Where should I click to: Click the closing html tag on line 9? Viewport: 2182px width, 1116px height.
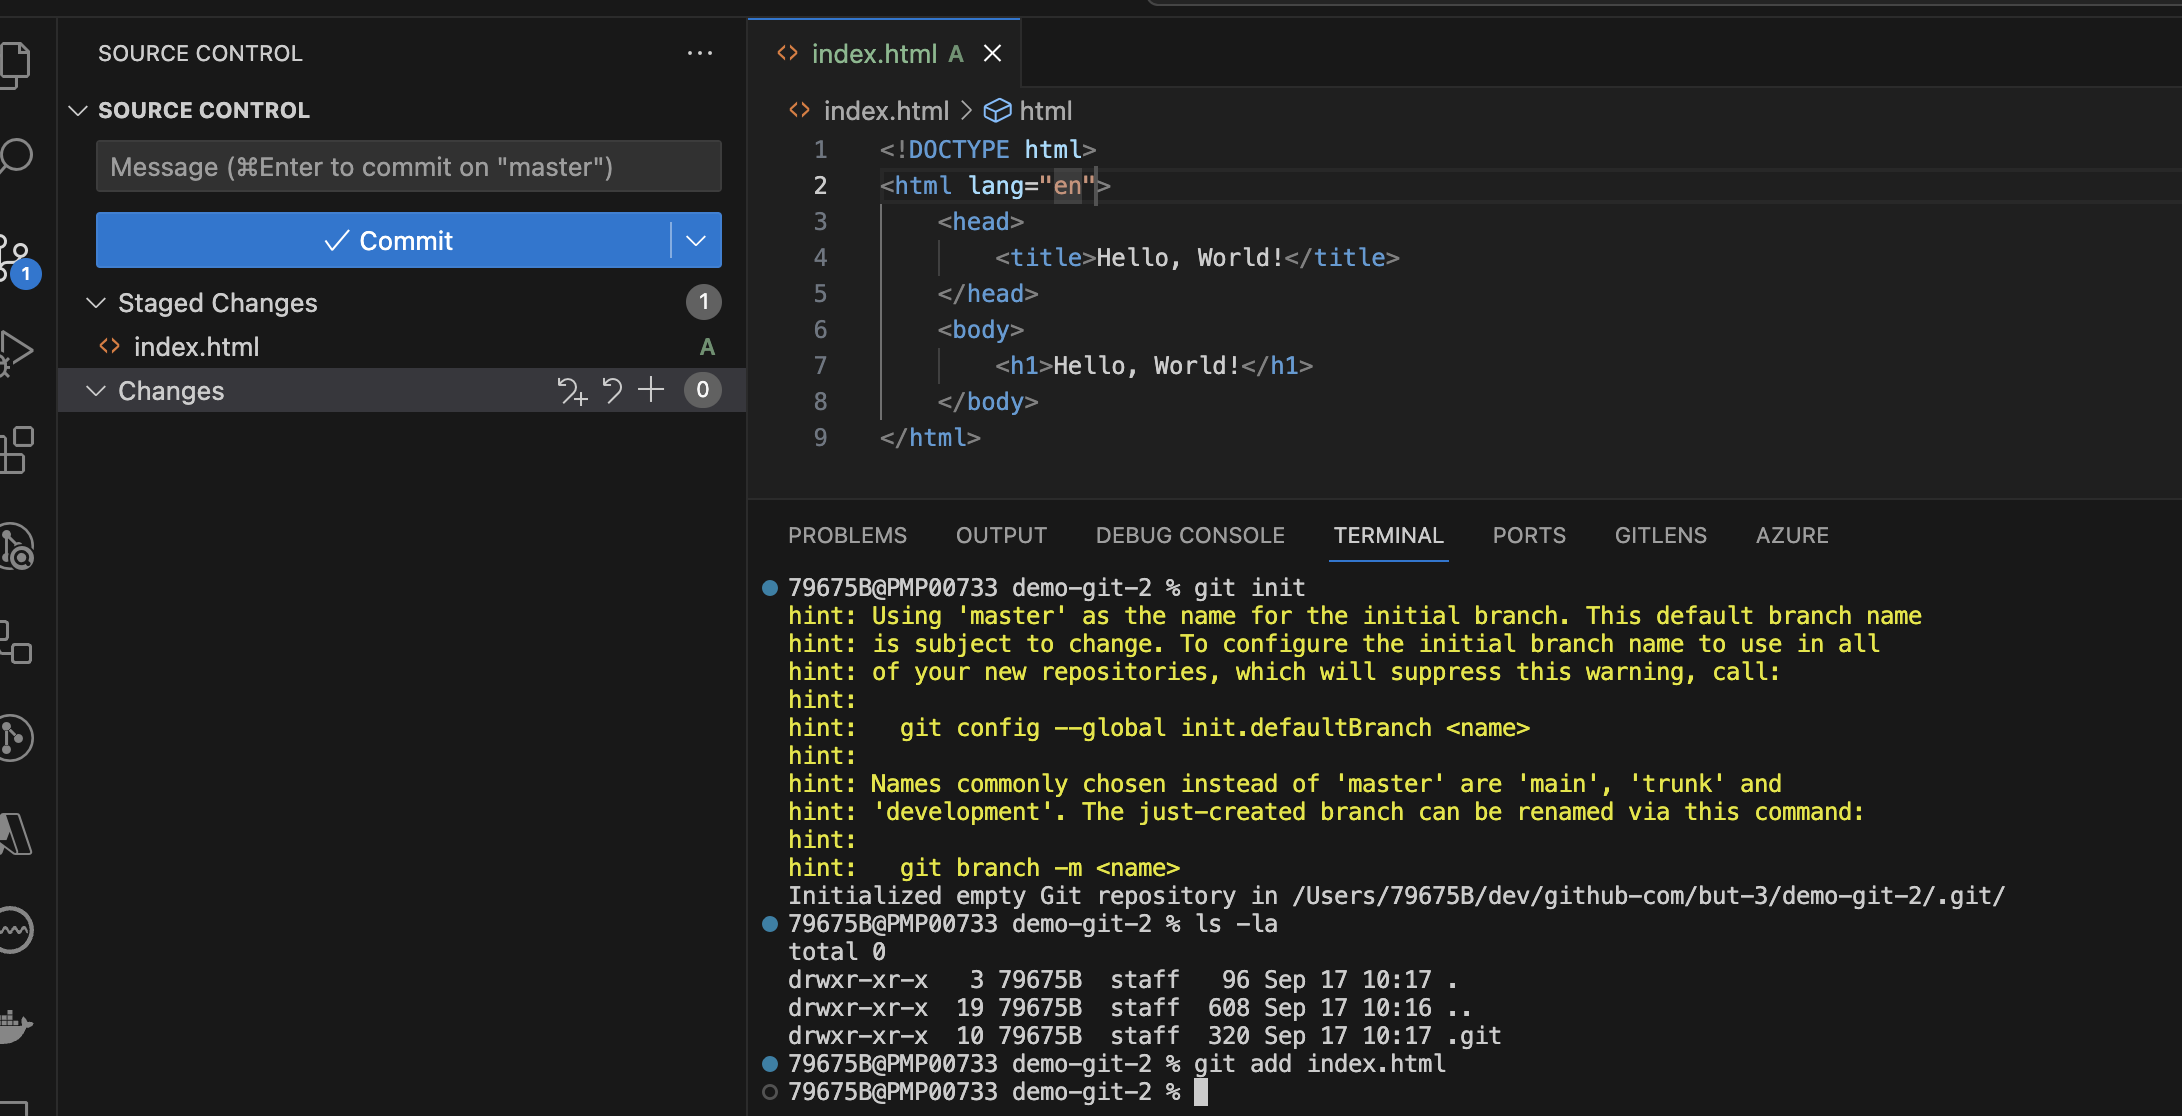coord(930,437)
